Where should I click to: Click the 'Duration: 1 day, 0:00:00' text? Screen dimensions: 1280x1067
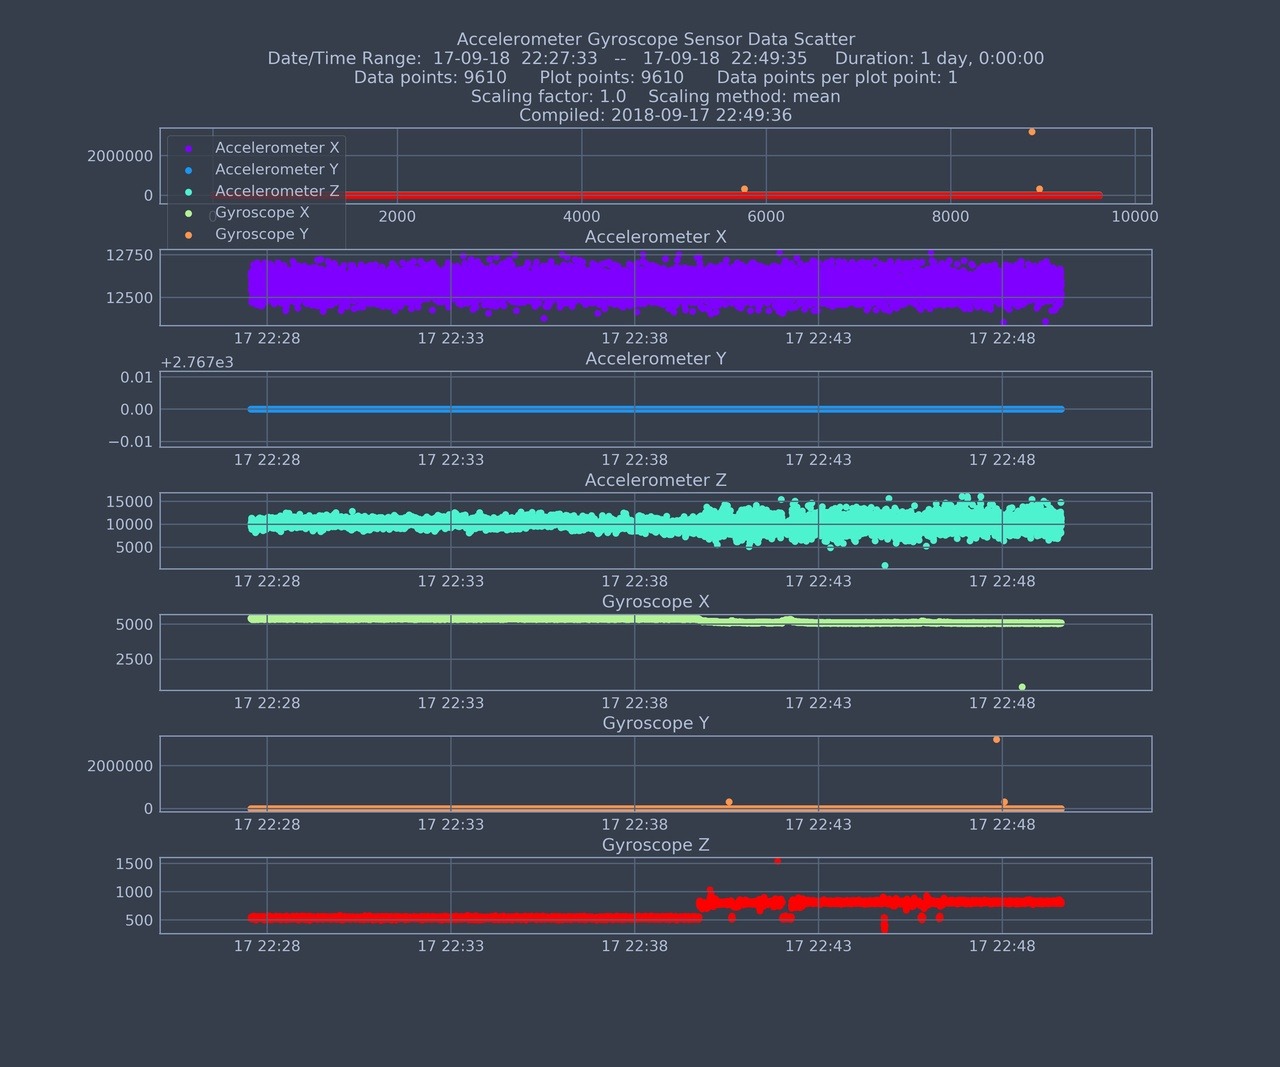coord(939,59)
